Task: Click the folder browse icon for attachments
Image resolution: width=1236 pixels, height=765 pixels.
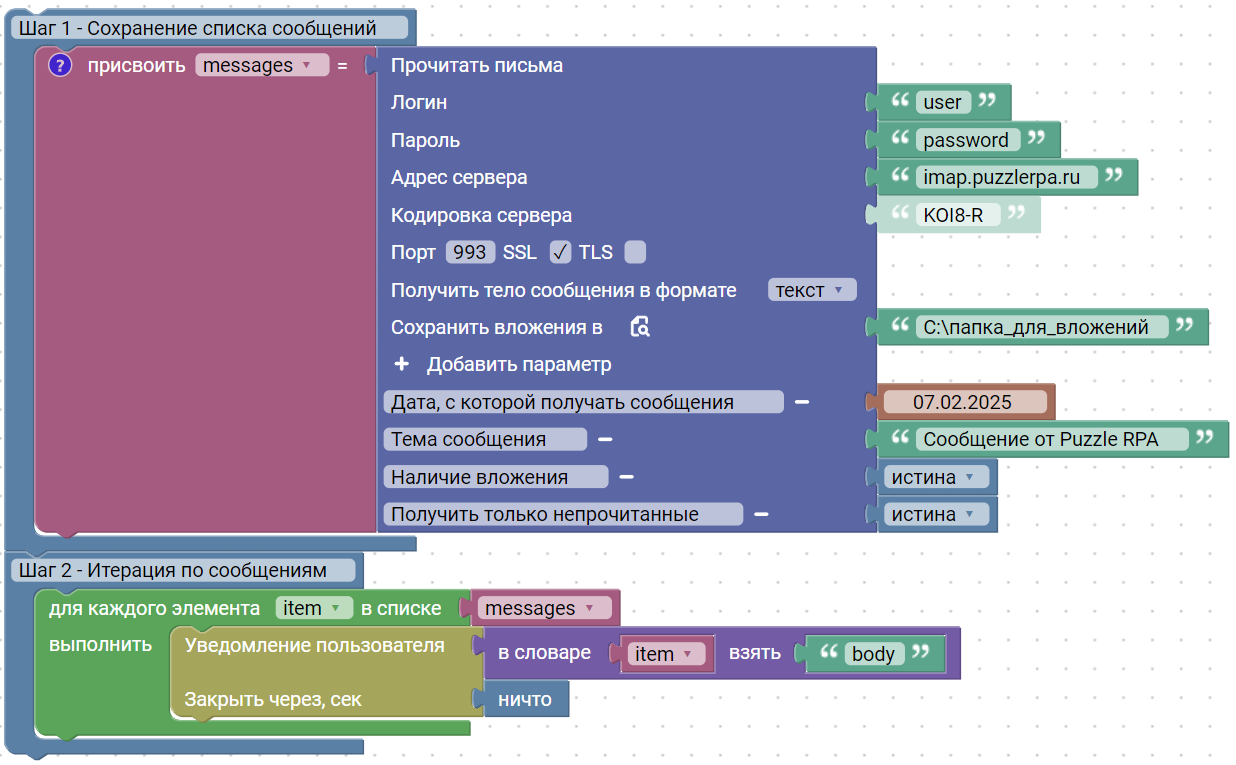Action: [641, 327]
